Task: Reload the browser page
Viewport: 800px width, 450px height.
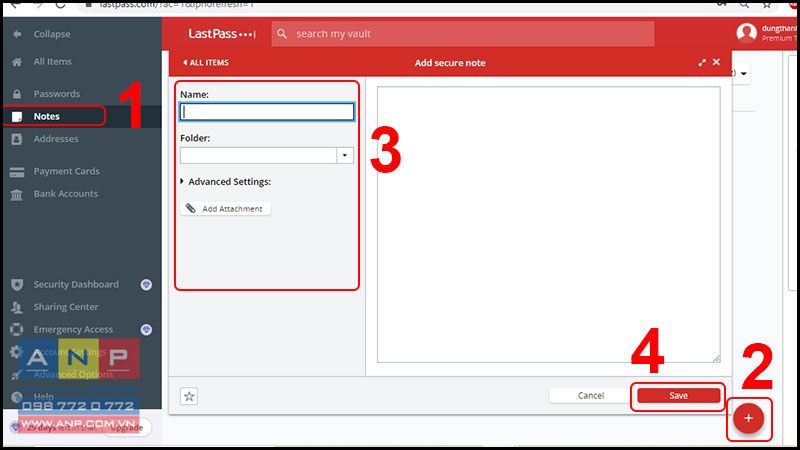Action: (60, 5)
